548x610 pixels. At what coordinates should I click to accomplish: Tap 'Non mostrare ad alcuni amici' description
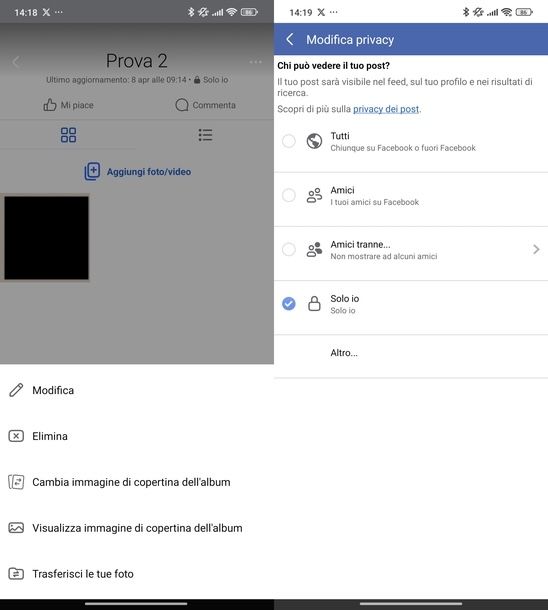point(384,256)
